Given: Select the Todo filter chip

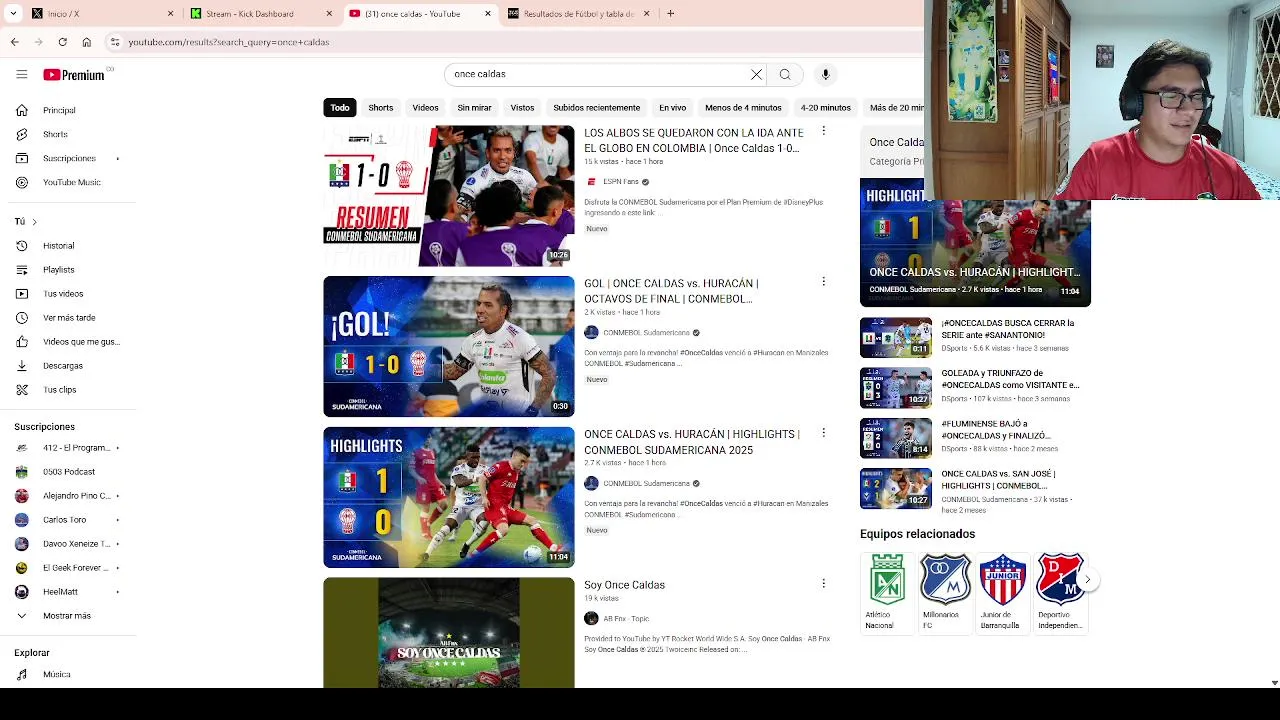Looking at the screenshot, I should 340,107.
